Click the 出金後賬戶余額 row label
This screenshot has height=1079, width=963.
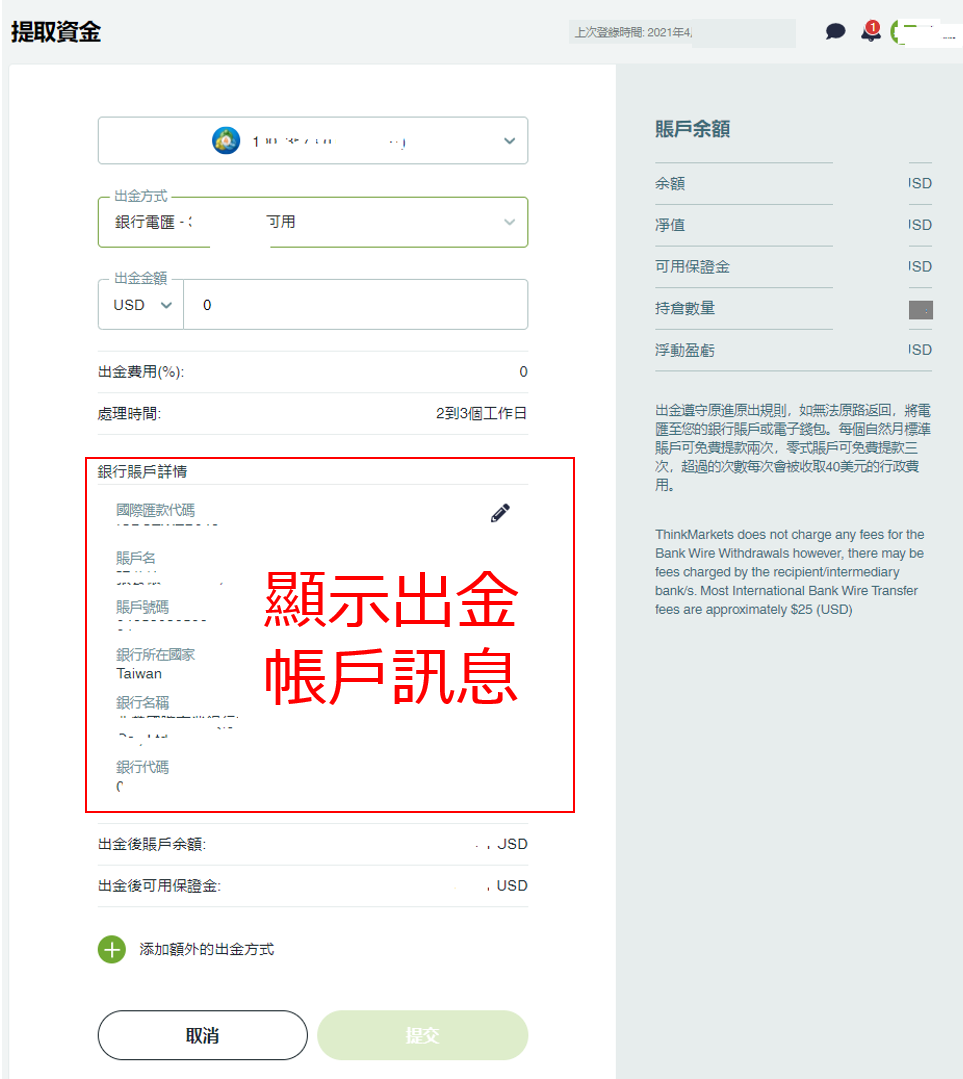pyautogui.click(x=152, y=844)
